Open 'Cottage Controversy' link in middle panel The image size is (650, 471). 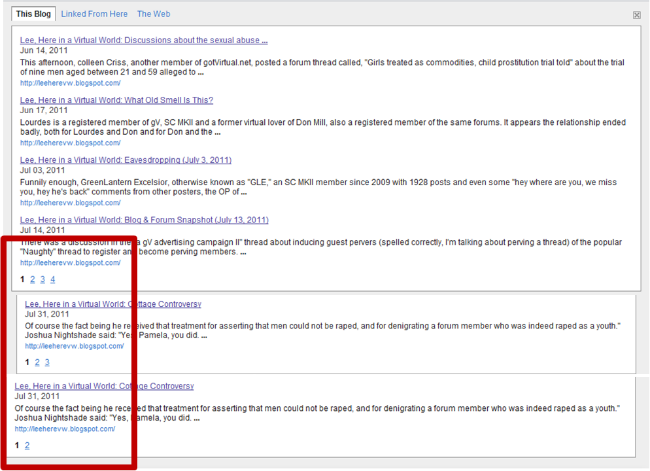pos(113,304)
